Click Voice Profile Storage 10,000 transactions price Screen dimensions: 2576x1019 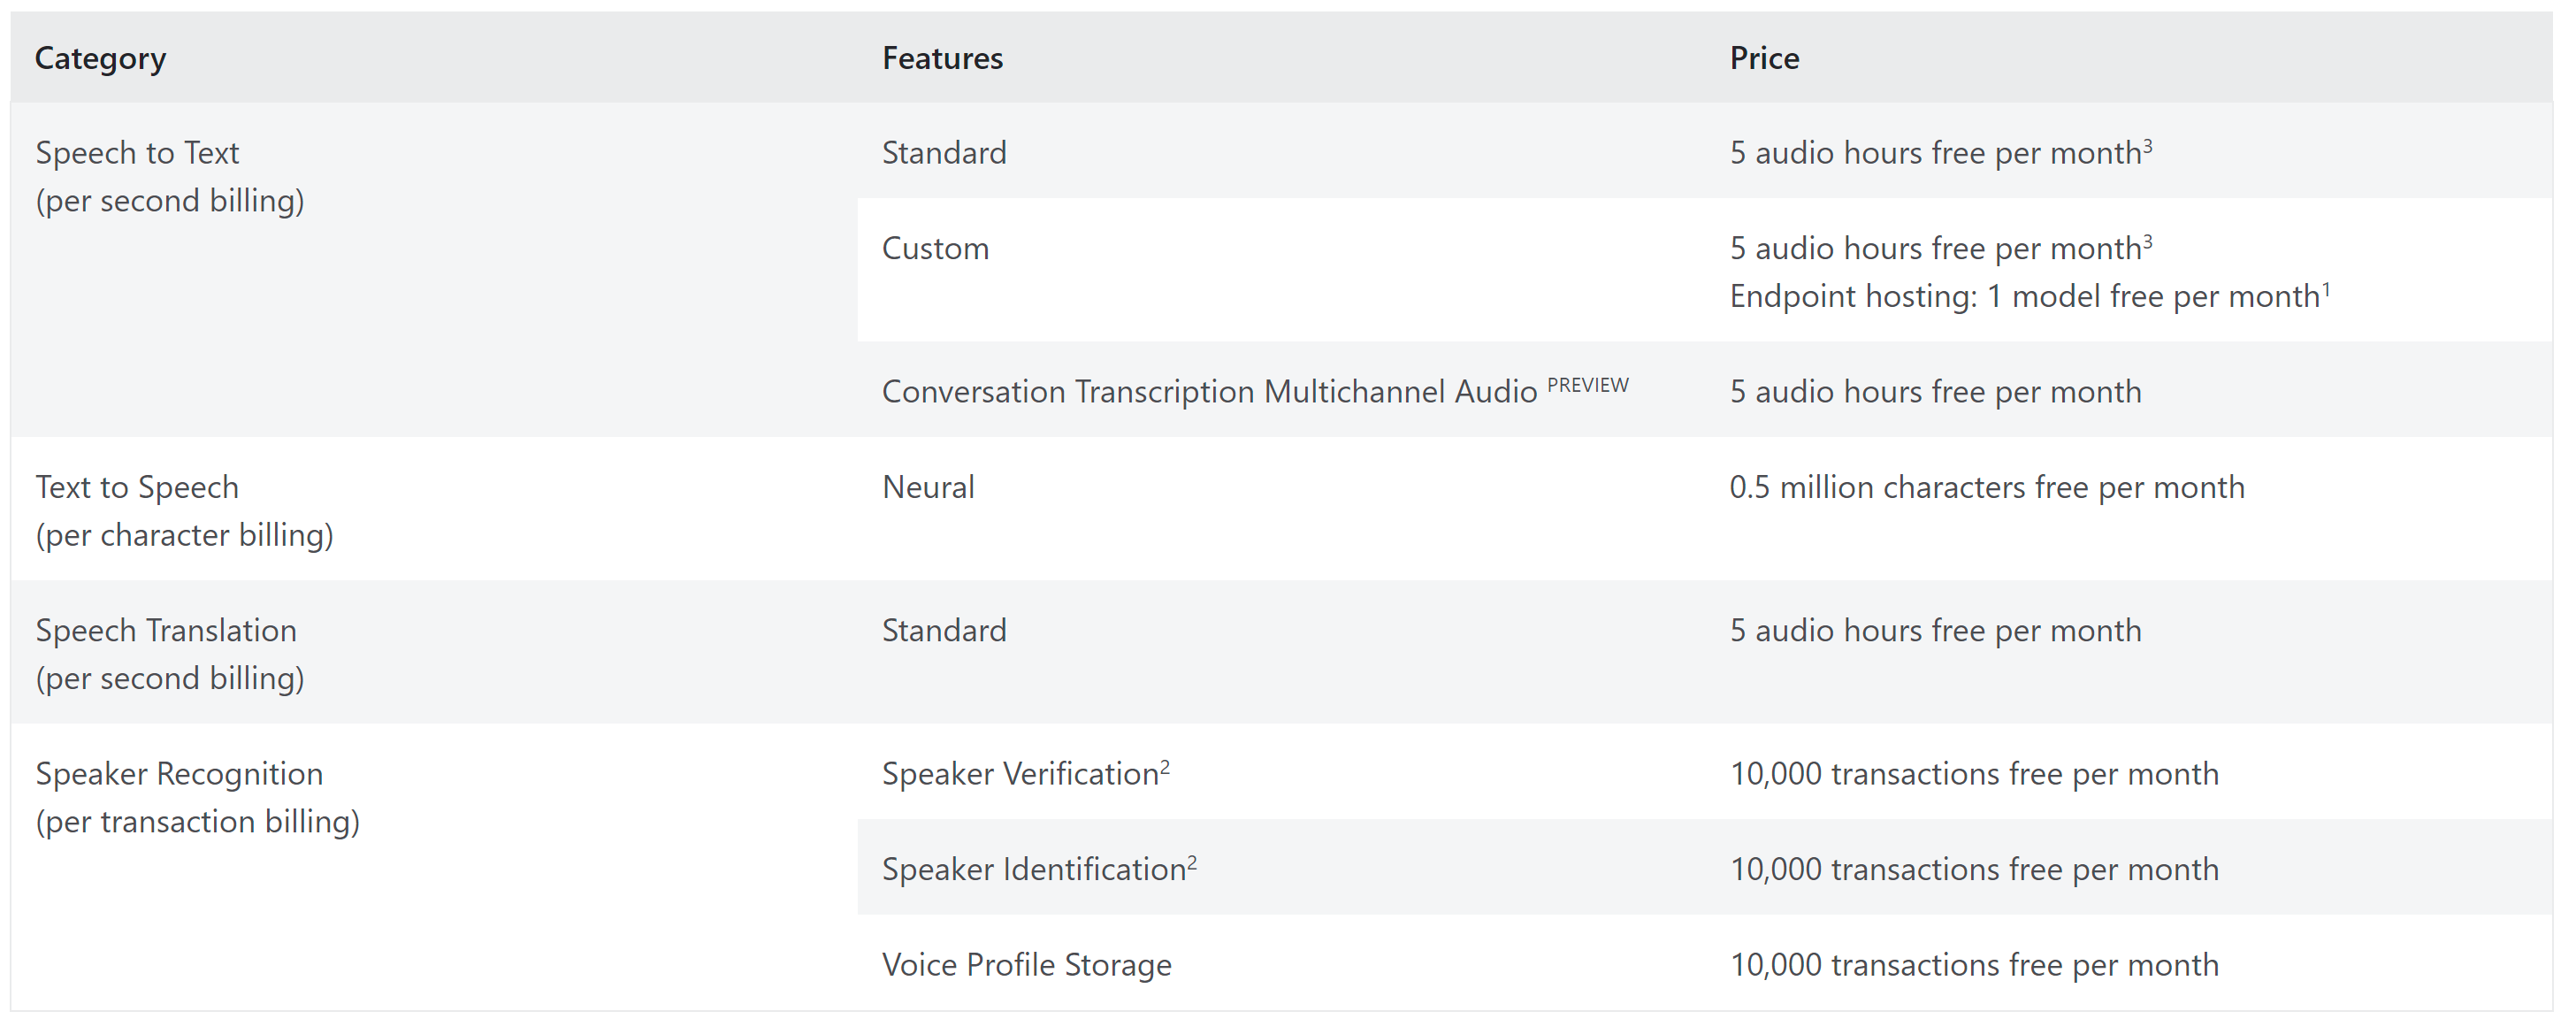[1974, 965]
